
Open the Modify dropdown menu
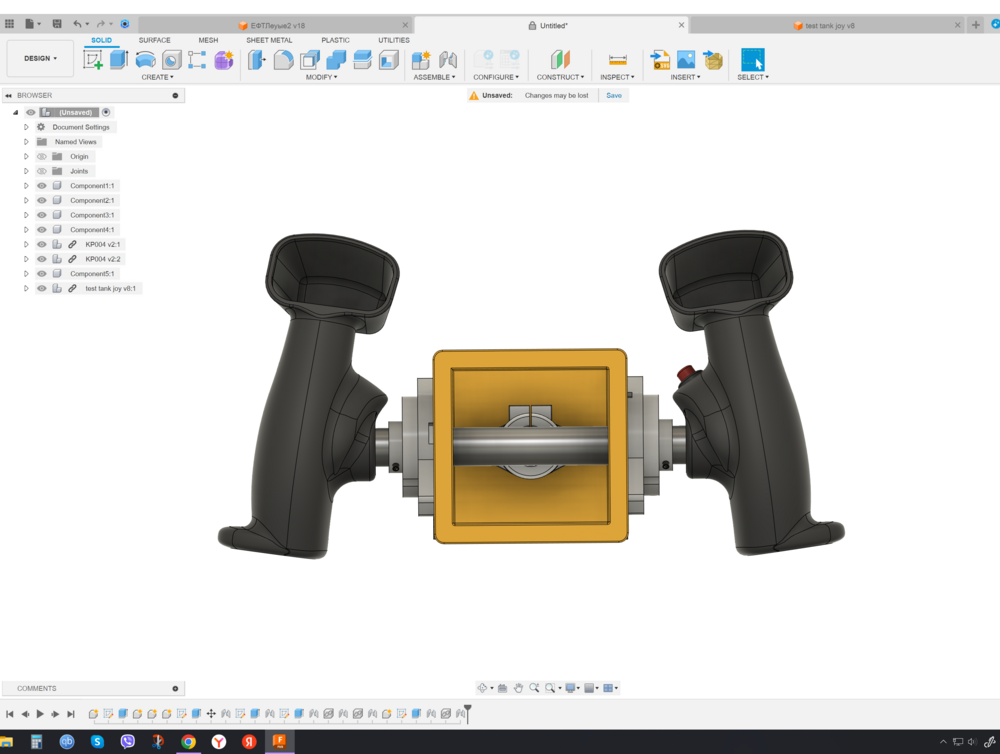[320, 76]
